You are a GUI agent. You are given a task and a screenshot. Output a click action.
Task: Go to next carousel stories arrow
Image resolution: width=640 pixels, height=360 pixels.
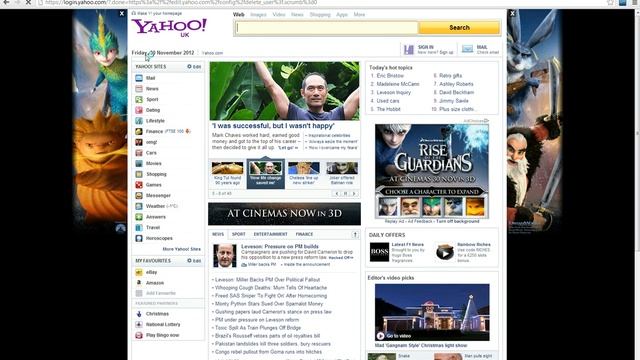(x=354, y=193)
